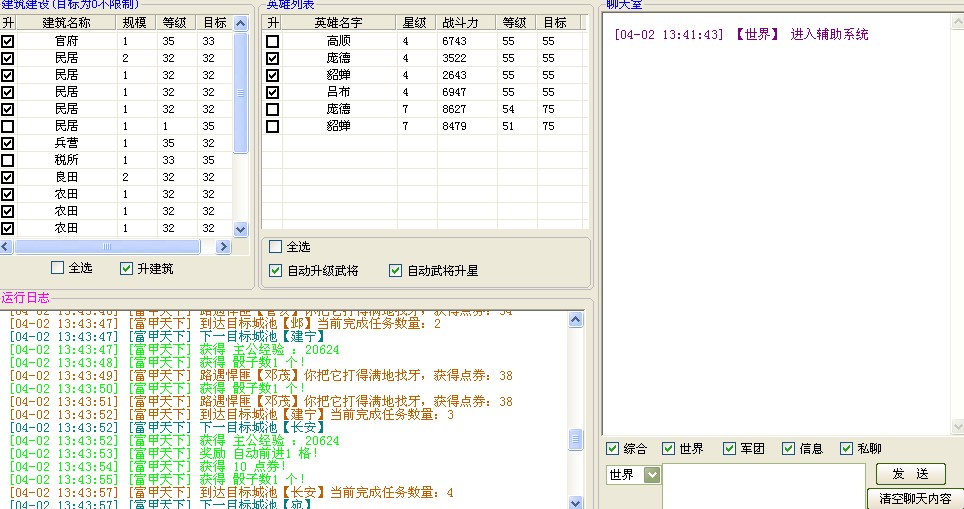The height and width of the screenshot is (509, 964).
Task: Click the 星级 column header
Action: click(416, 23)
